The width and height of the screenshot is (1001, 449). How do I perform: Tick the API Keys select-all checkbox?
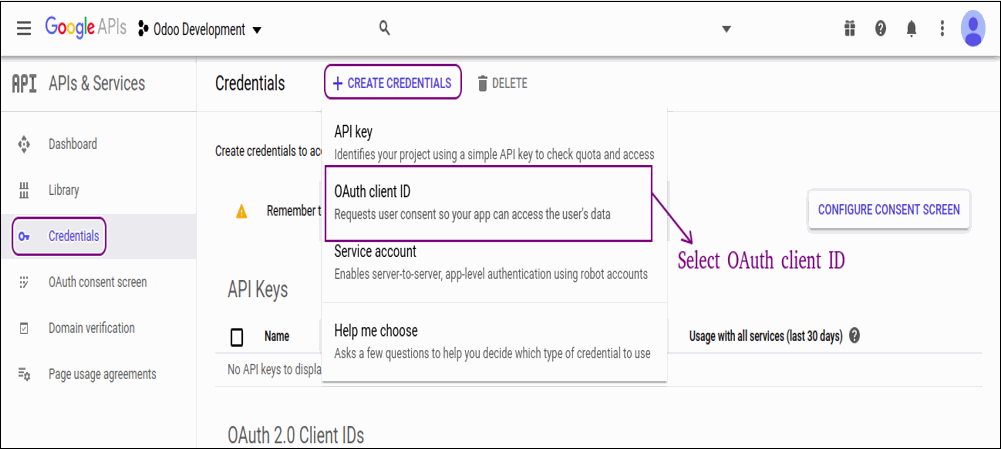[236, 337]
